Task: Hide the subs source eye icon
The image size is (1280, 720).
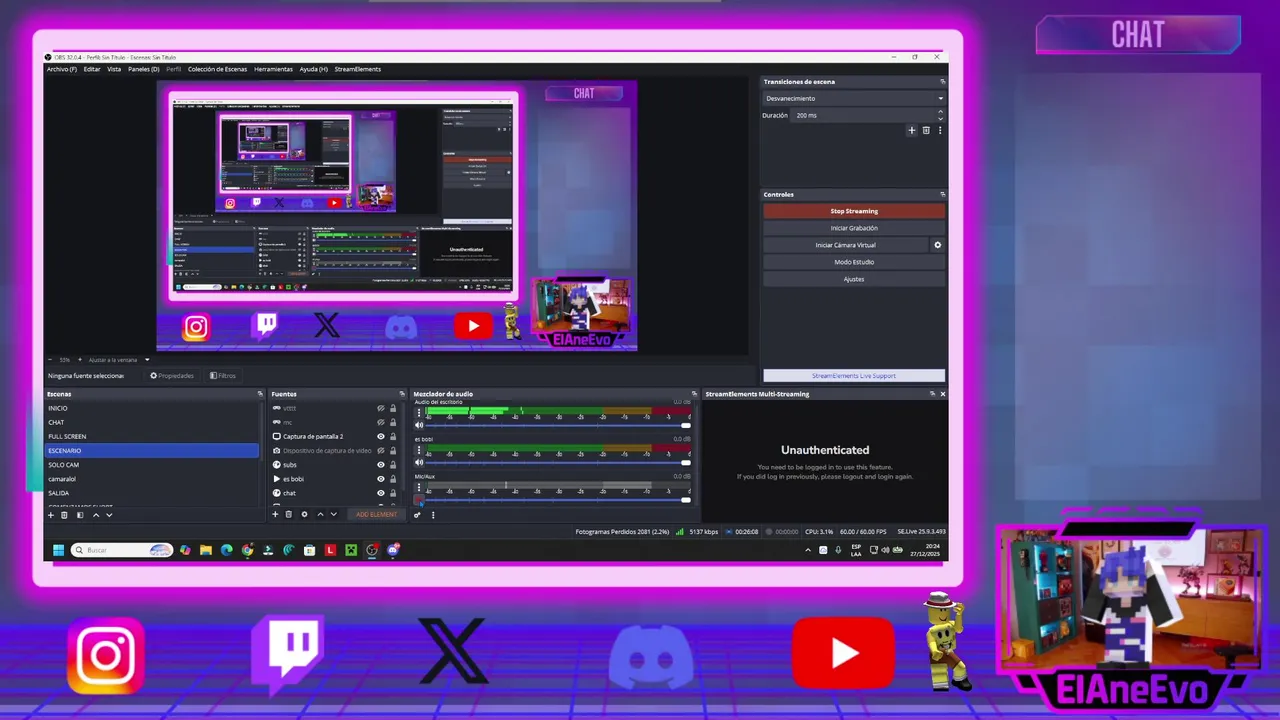Action: (x=380, y=464)
